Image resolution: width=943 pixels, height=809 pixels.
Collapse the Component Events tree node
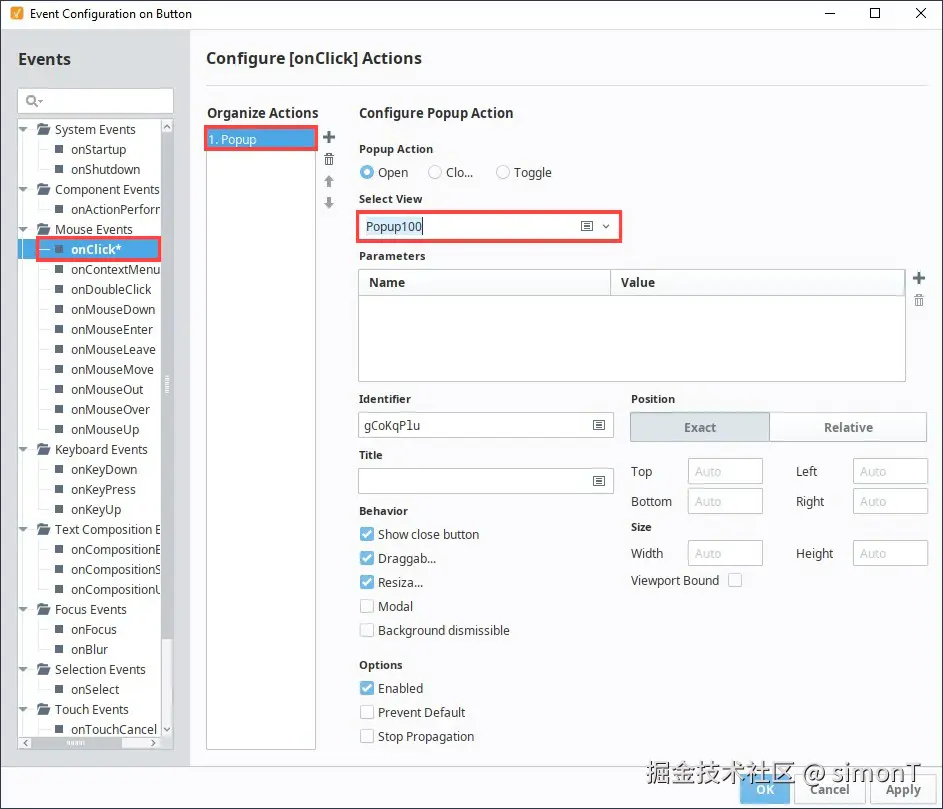tap(23, 189)
